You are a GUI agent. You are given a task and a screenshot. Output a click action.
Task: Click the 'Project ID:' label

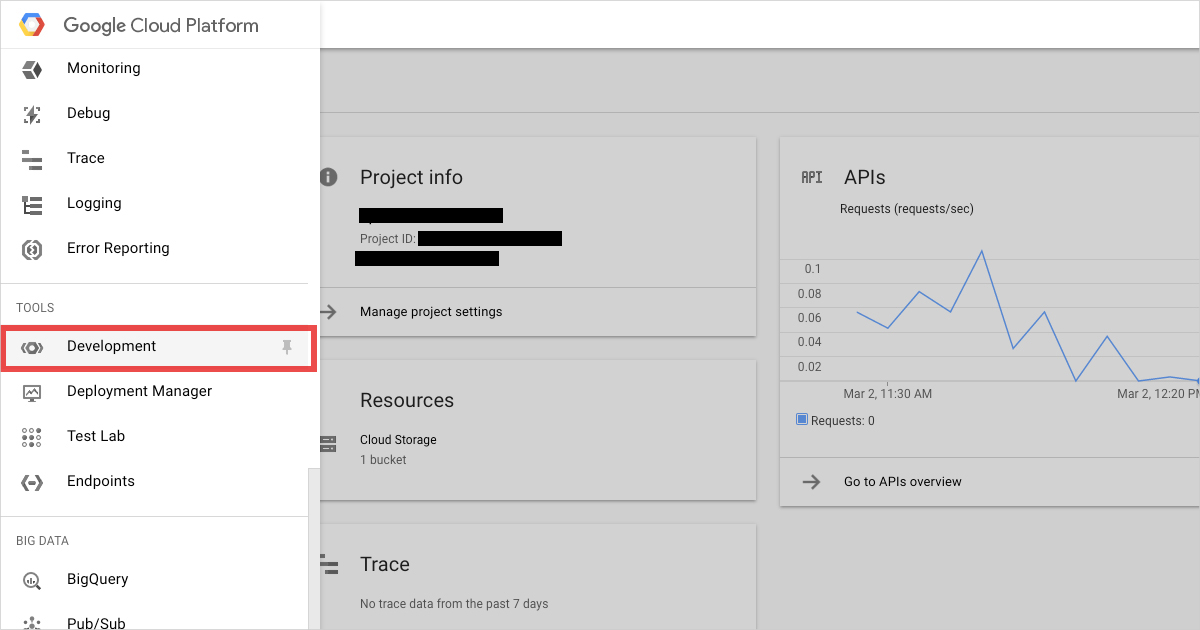click(x=388, y=239)
